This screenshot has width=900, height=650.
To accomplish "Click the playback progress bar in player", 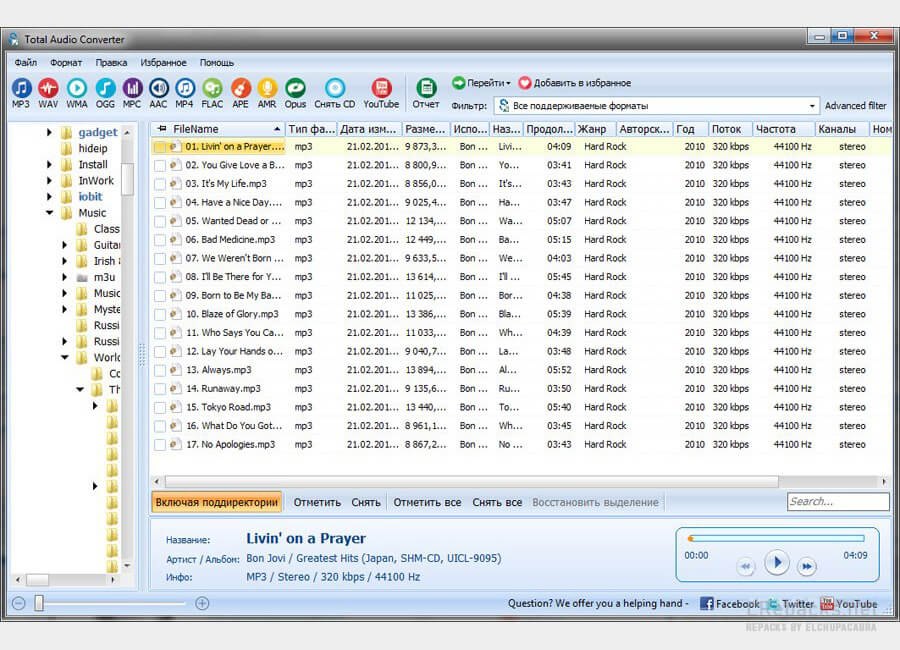I will pyautogui.click(x=776, y=539).
